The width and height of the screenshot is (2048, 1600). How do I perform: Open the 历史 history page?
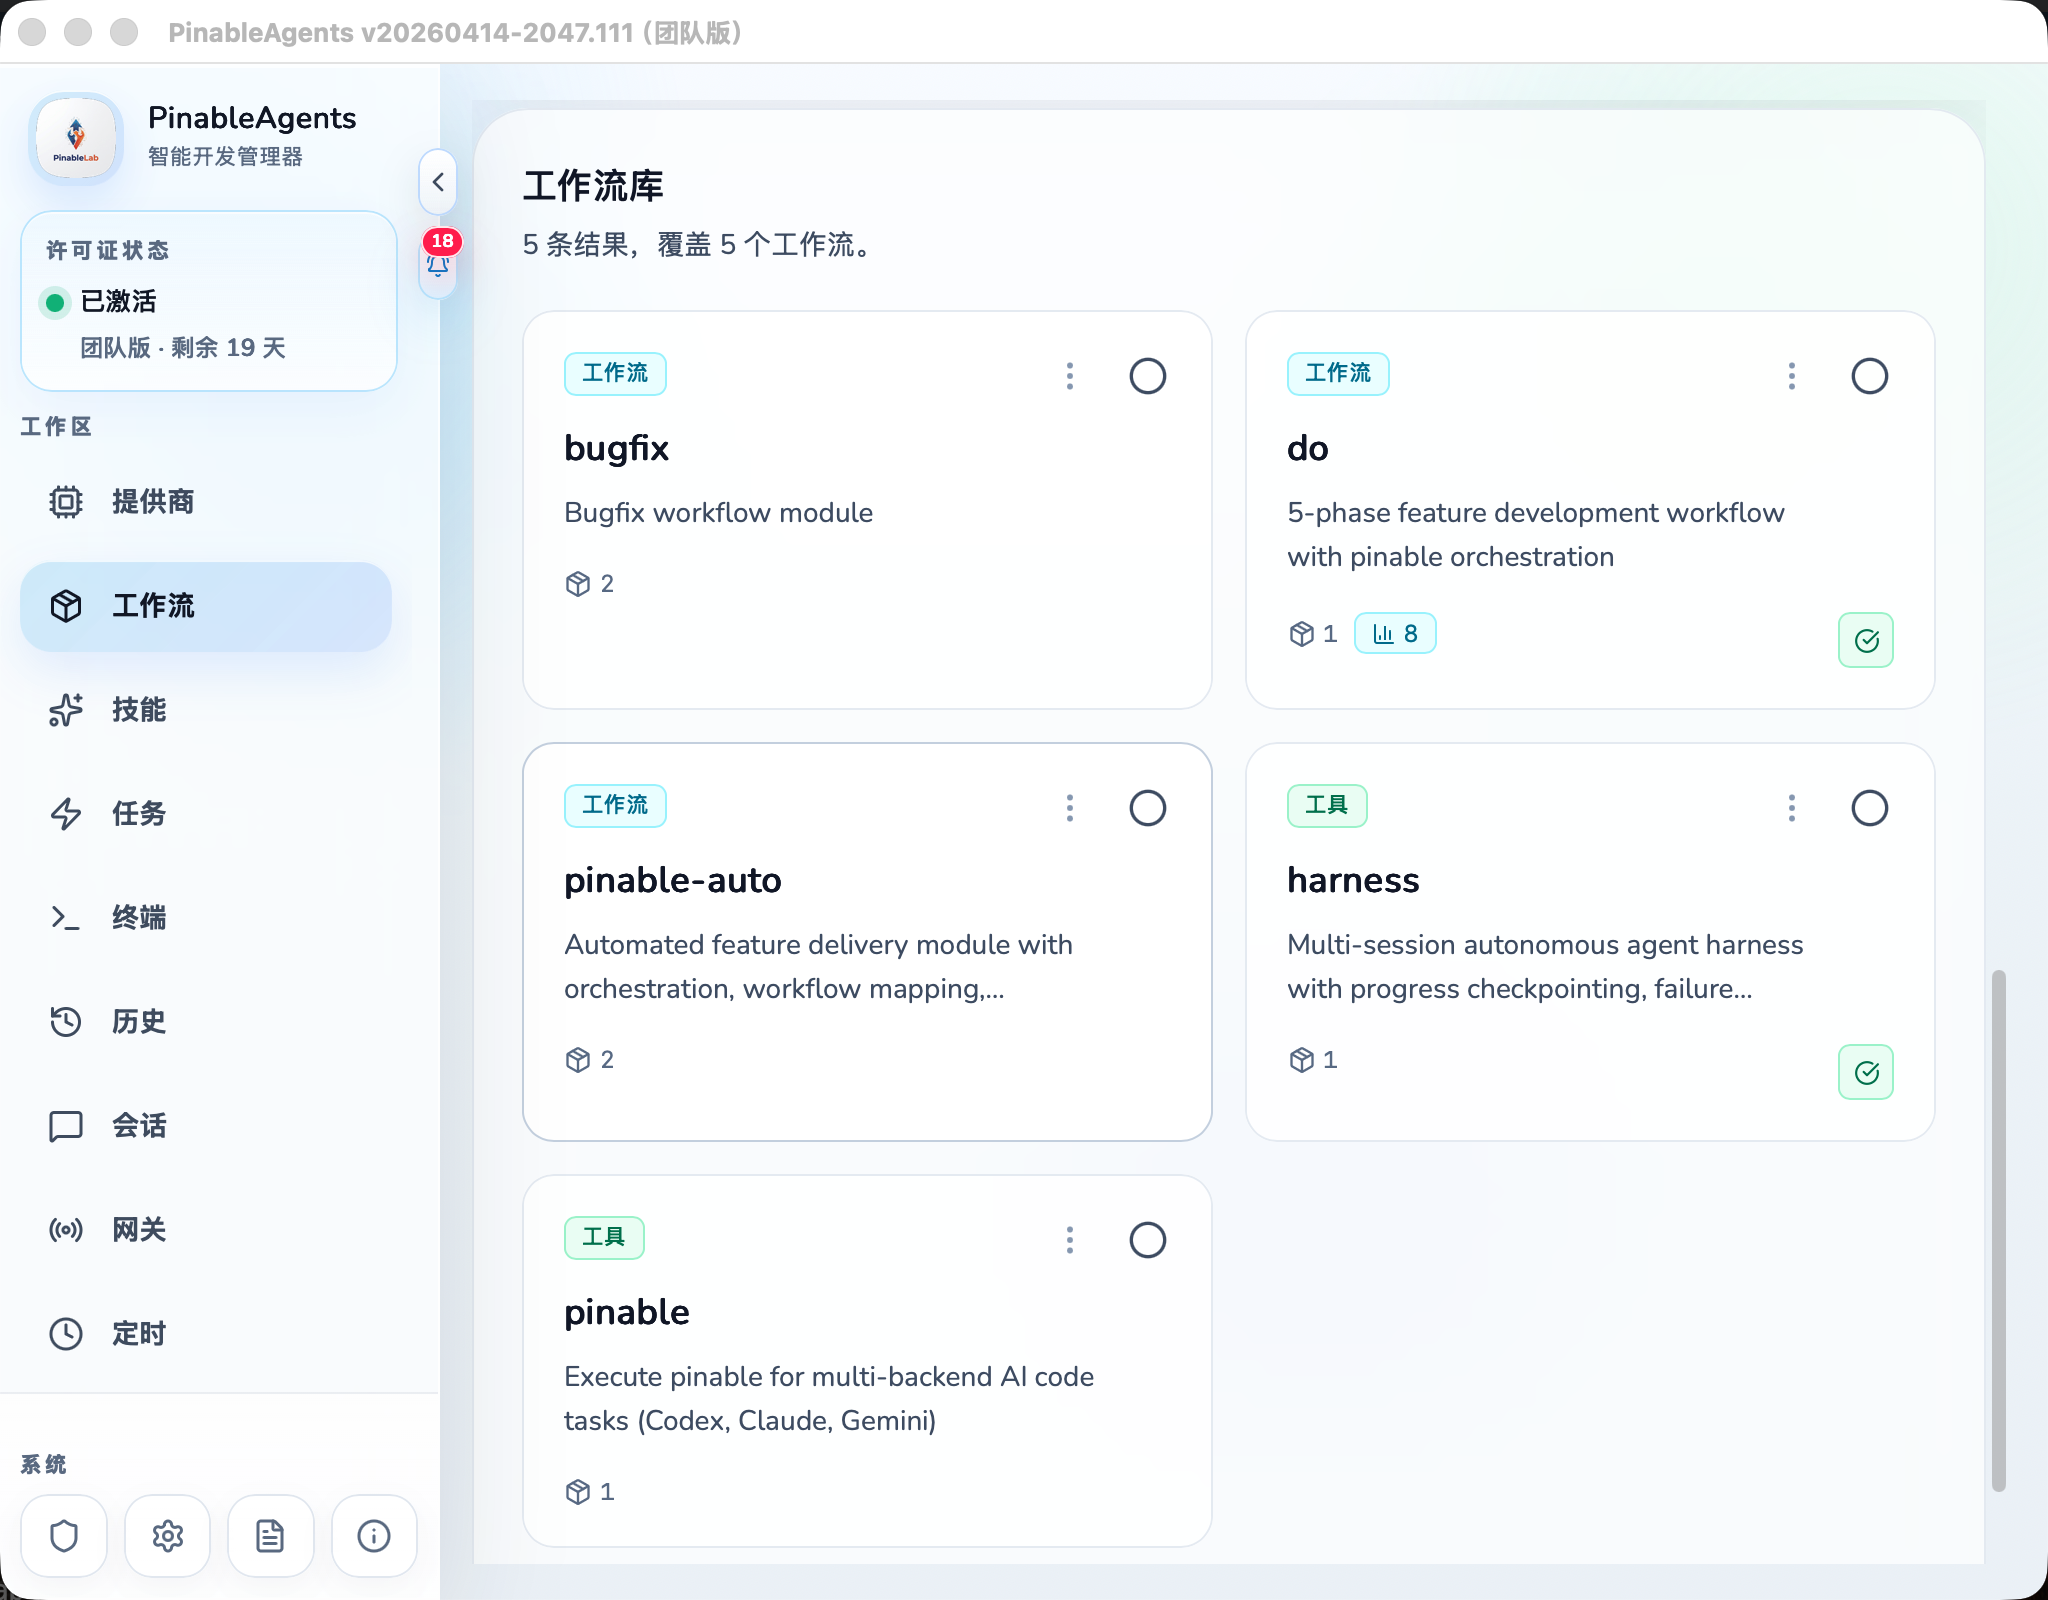pyautogui.click(x=205, y=1022)
